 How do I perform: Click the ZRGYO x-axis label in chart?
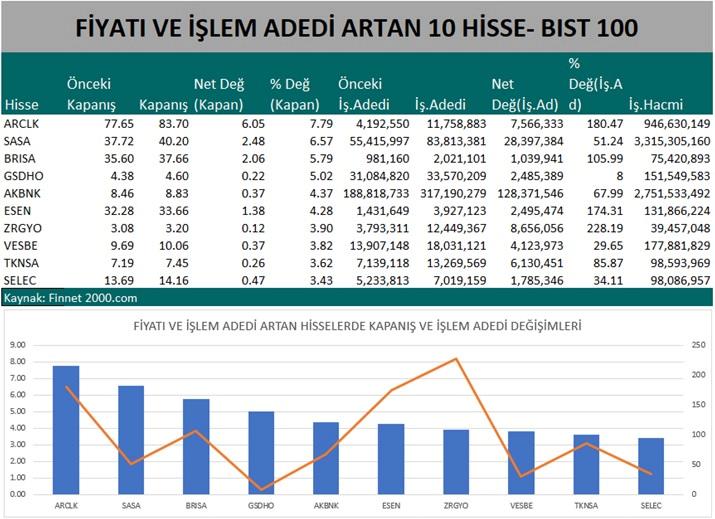[x=456, y=506]
